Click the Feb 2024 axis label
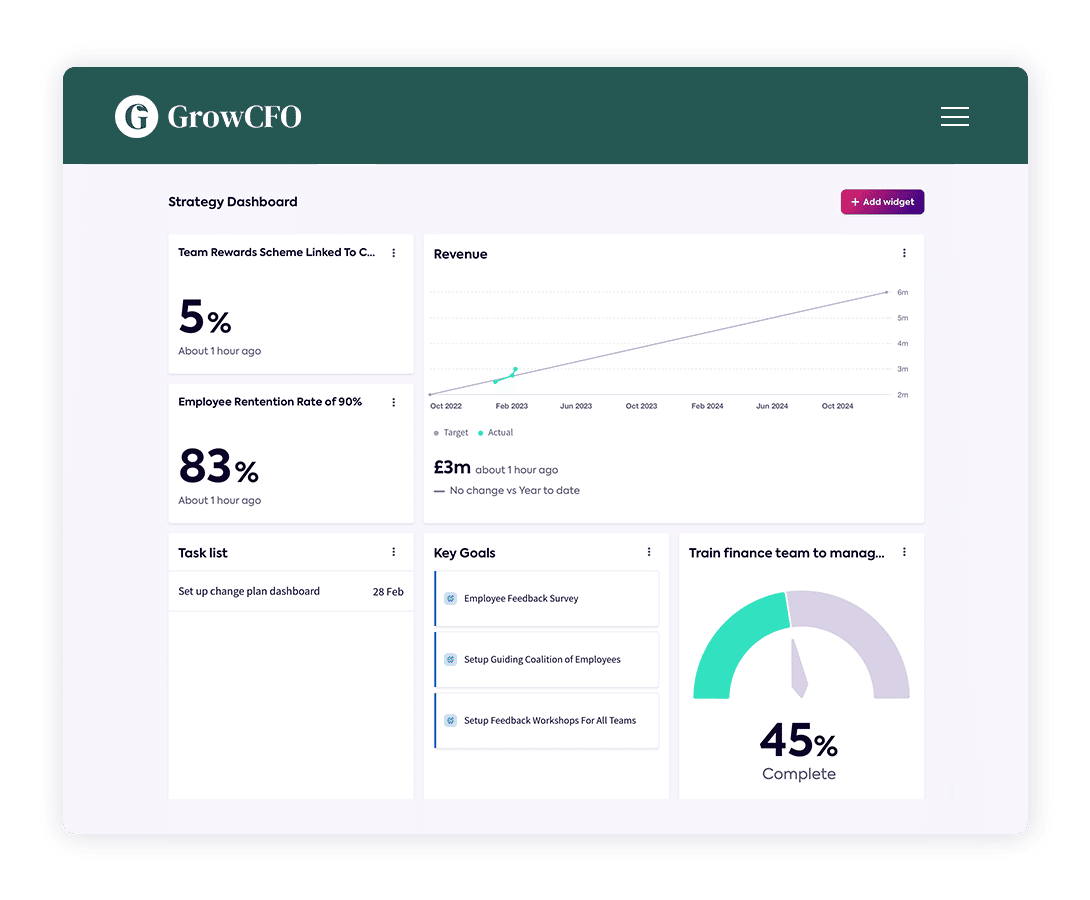Image resolution: width=1090 pixels, height=900 pixels. 707,406
